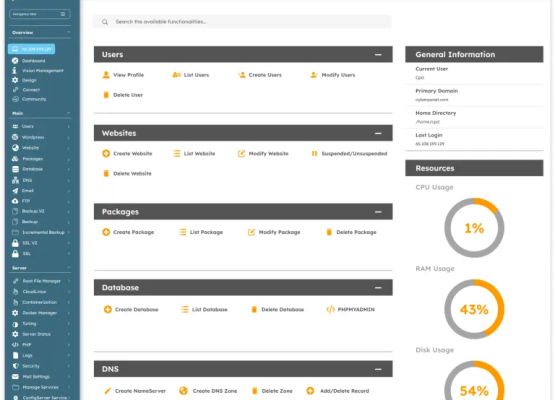Image resolution: width=555 pixels, height=400 pixels.
Task: Open Manage Services in sidebar
Action: pyautogui.click(x=40, y=387)
